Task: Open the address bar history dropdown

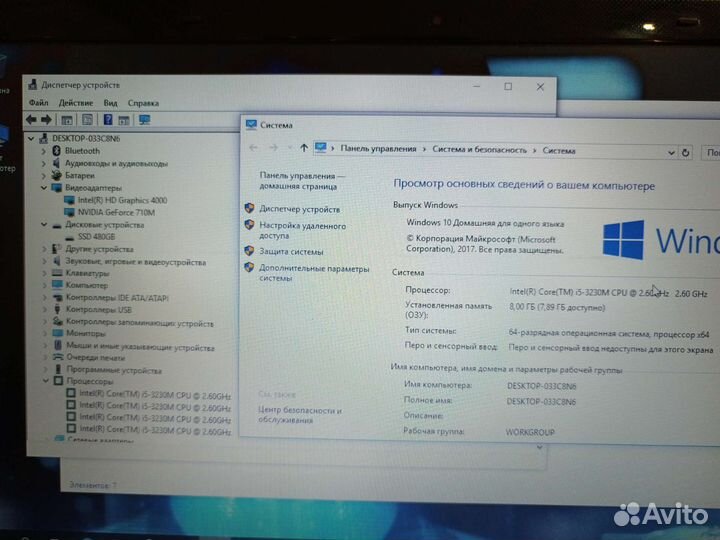Action: pyautogui.click(x=671, y=152)
